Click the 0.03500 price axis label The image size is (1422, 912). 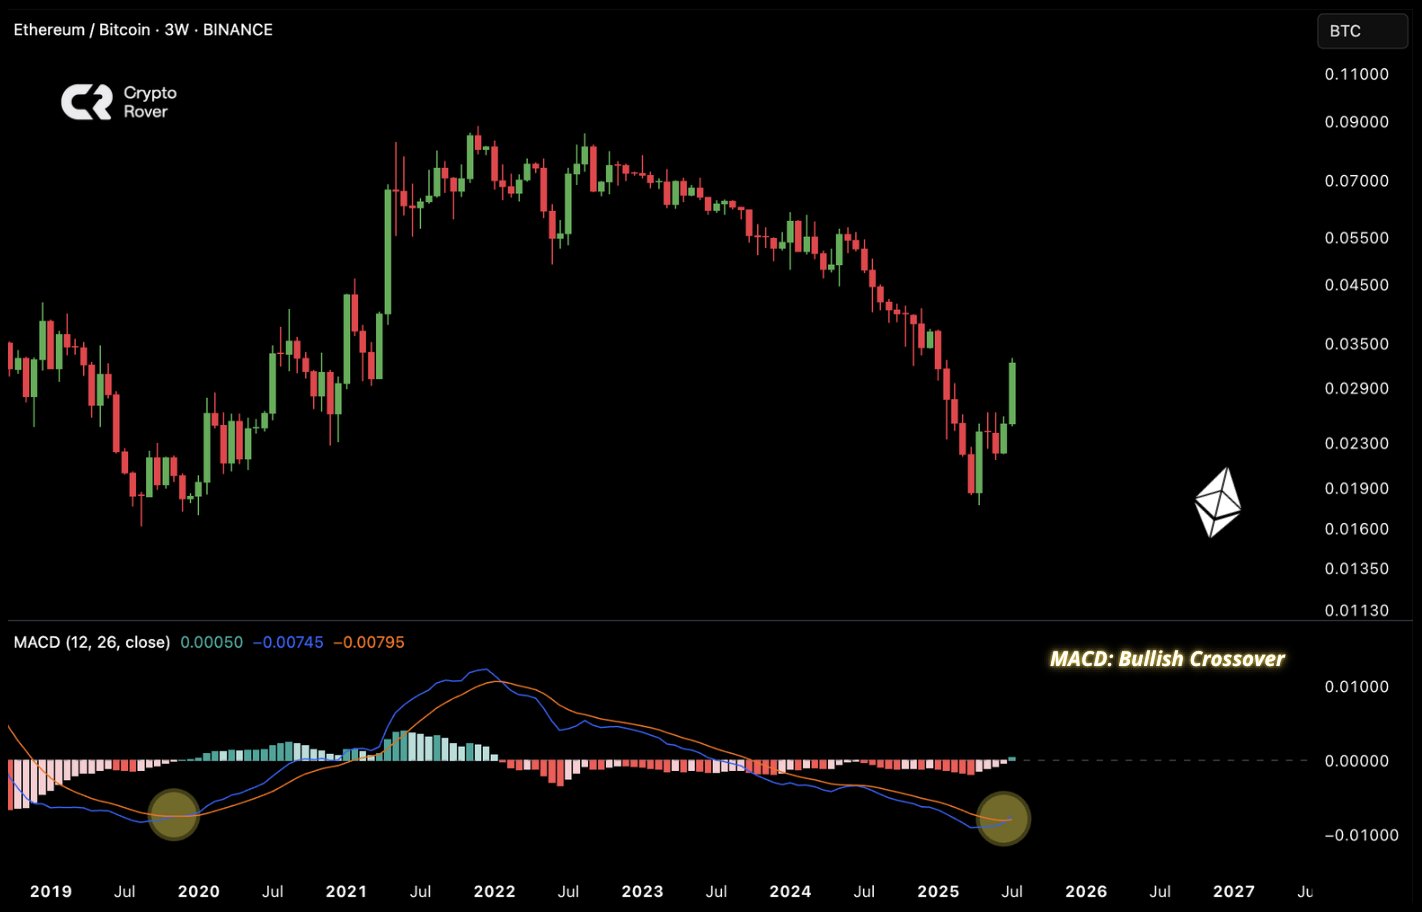click(1357, 344)
